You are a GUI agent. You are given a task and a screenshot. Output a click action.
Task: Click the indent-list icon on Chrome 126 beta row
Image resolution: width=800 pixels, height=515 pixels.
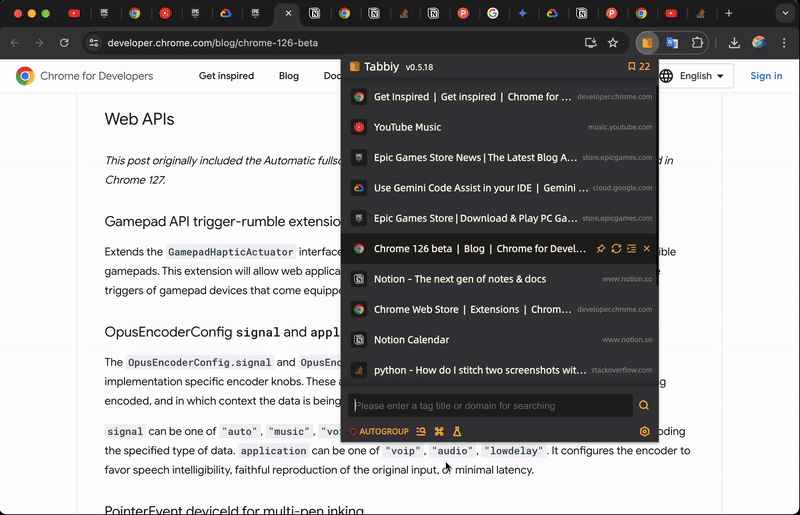coord(632,249)
